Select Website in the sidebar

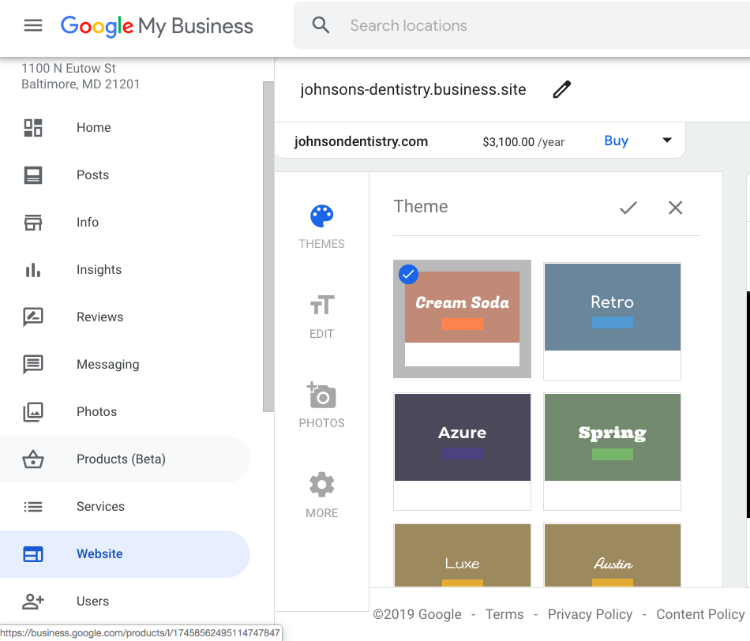tap(124, 554)
